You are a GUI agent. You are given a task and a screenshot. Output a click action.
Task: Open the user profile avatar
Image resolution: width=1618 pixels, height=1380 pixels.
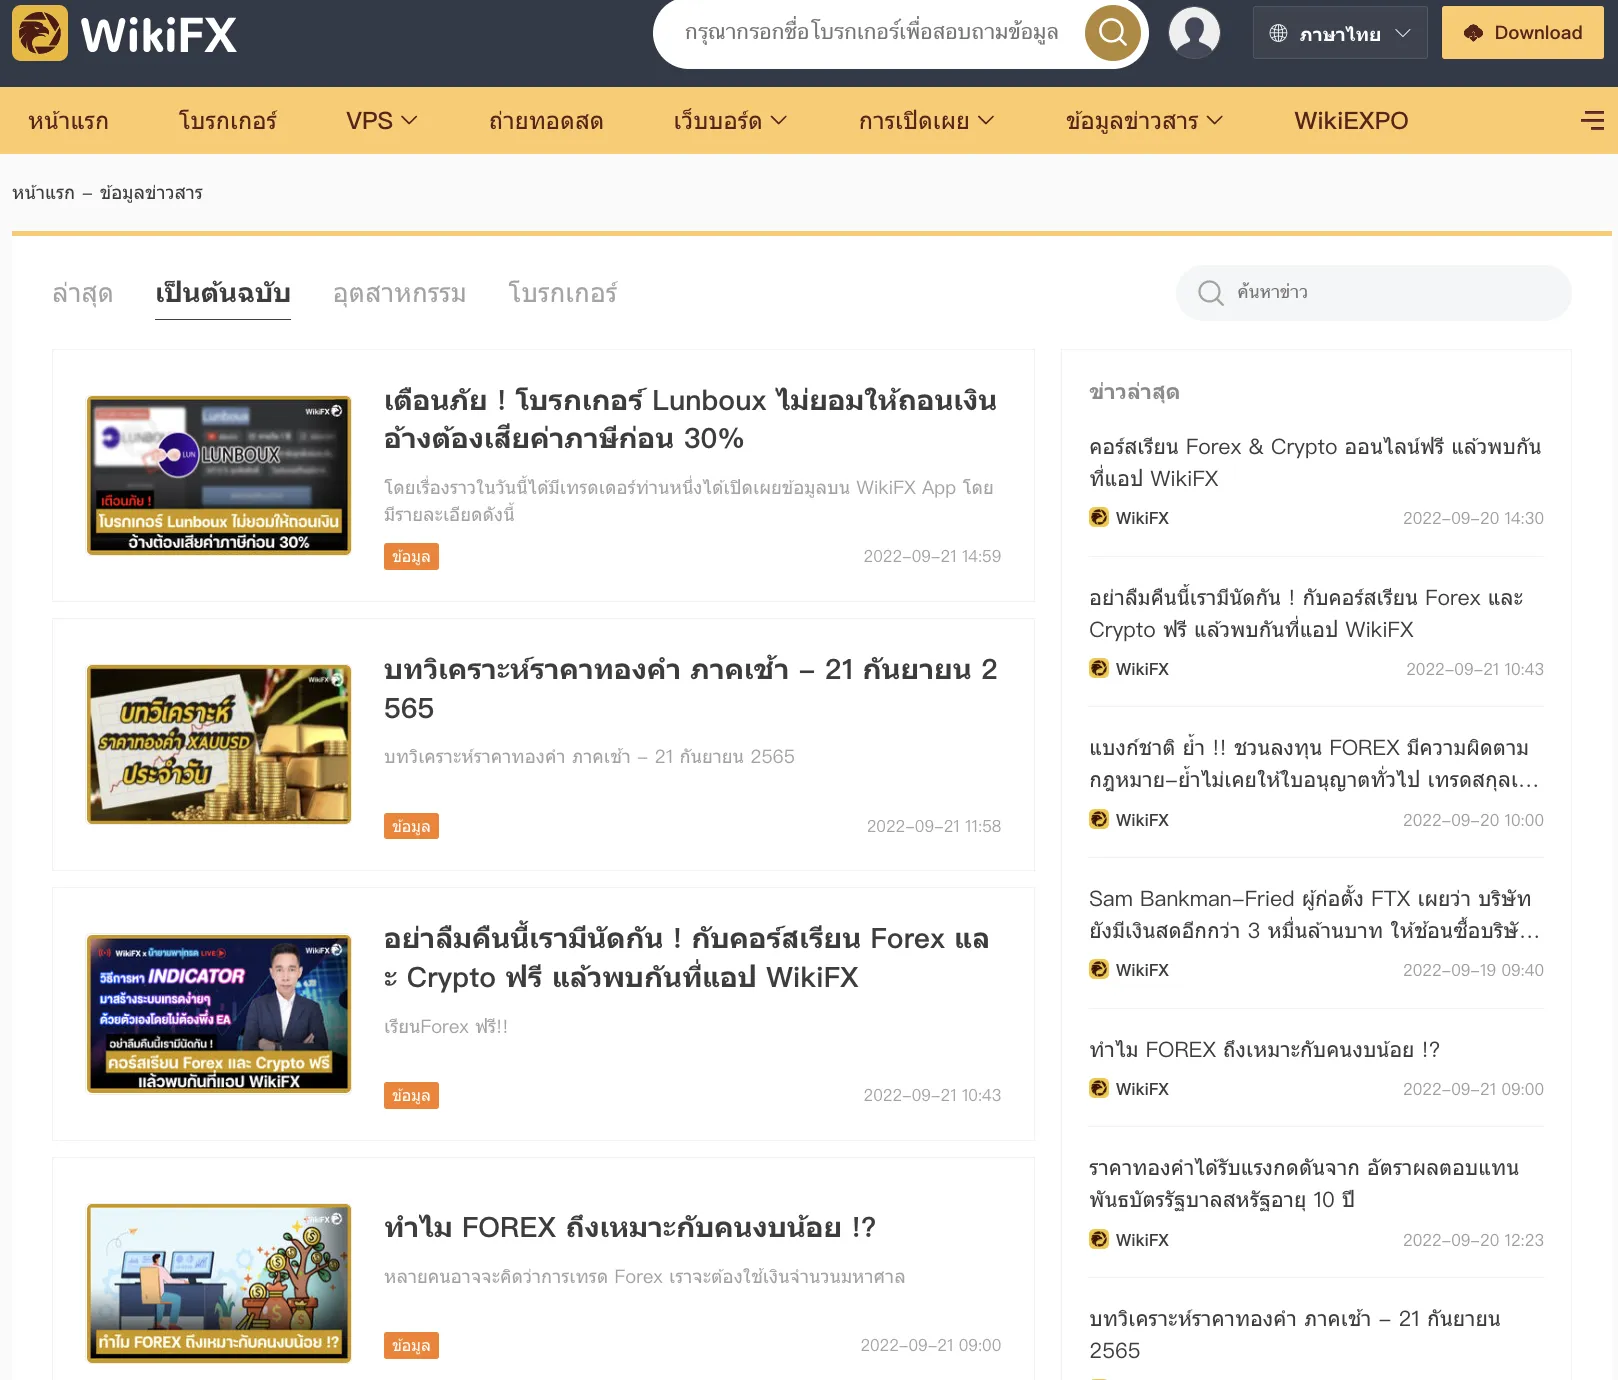coord(1194,33)
